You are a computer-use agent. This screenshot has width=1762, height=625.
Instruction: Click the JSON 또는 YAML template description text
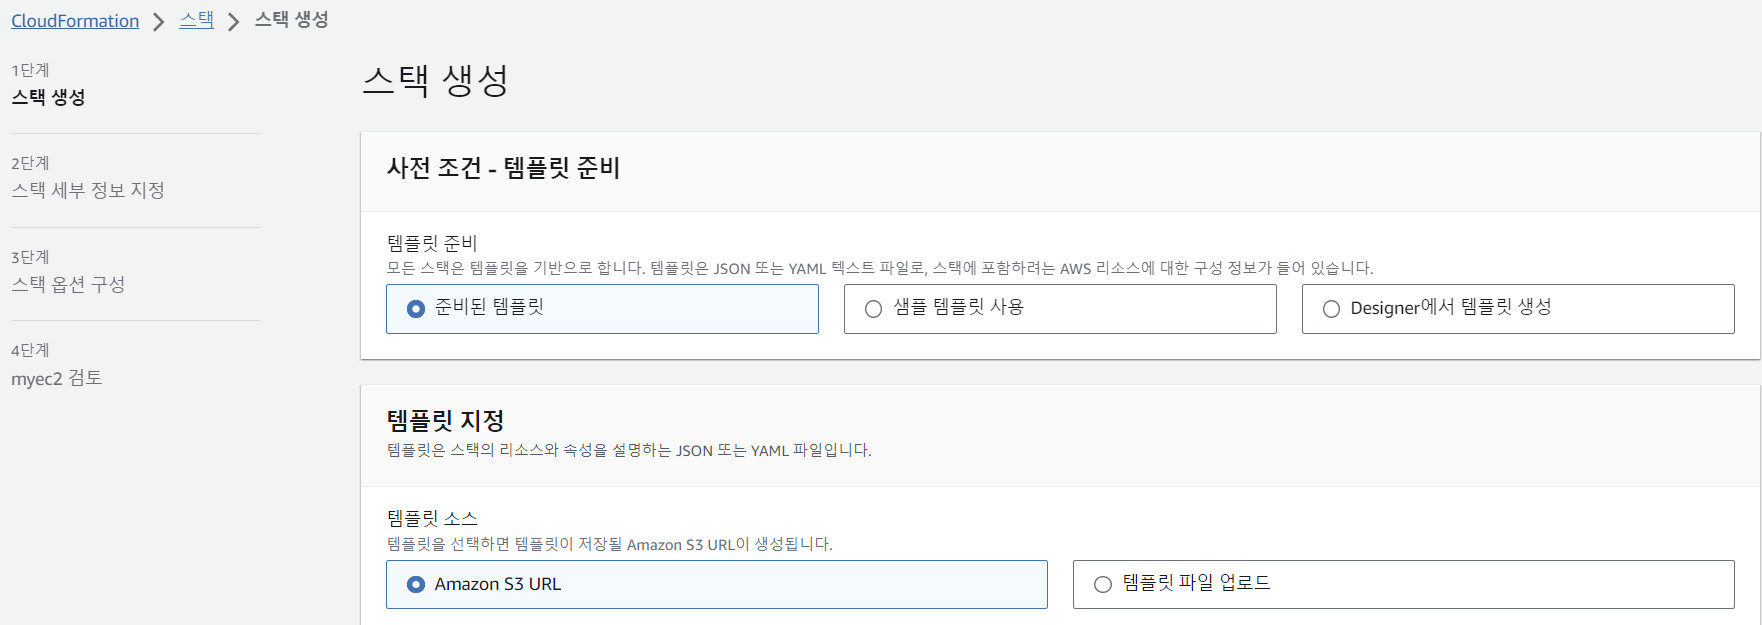pos(880,268)
